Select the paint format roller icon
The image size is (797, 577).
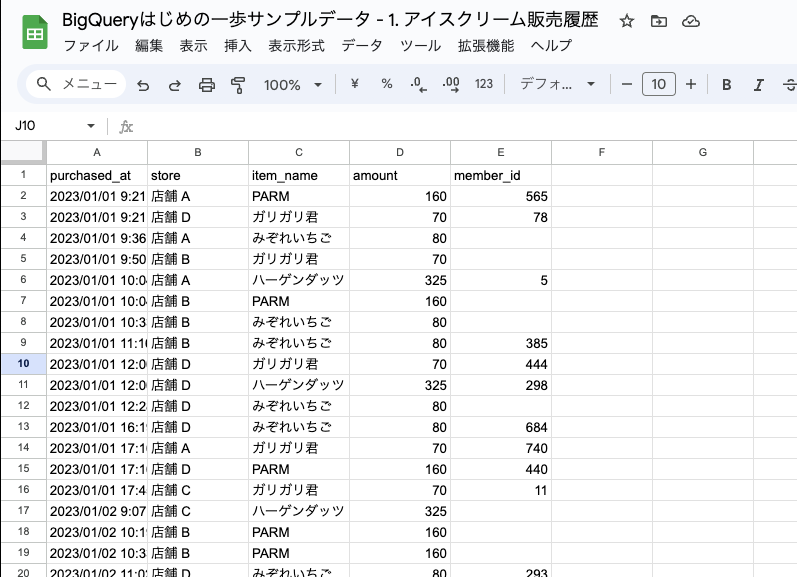click(238, 85)
